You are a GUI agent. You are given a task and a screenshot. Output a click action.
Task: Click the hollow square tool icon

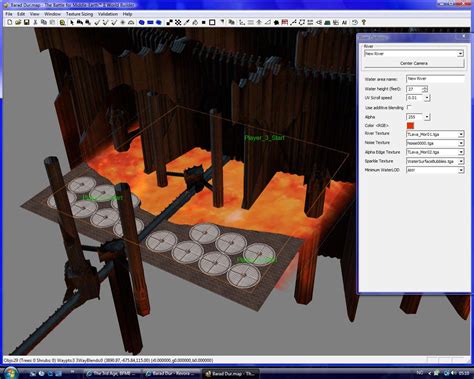[212, 22]
